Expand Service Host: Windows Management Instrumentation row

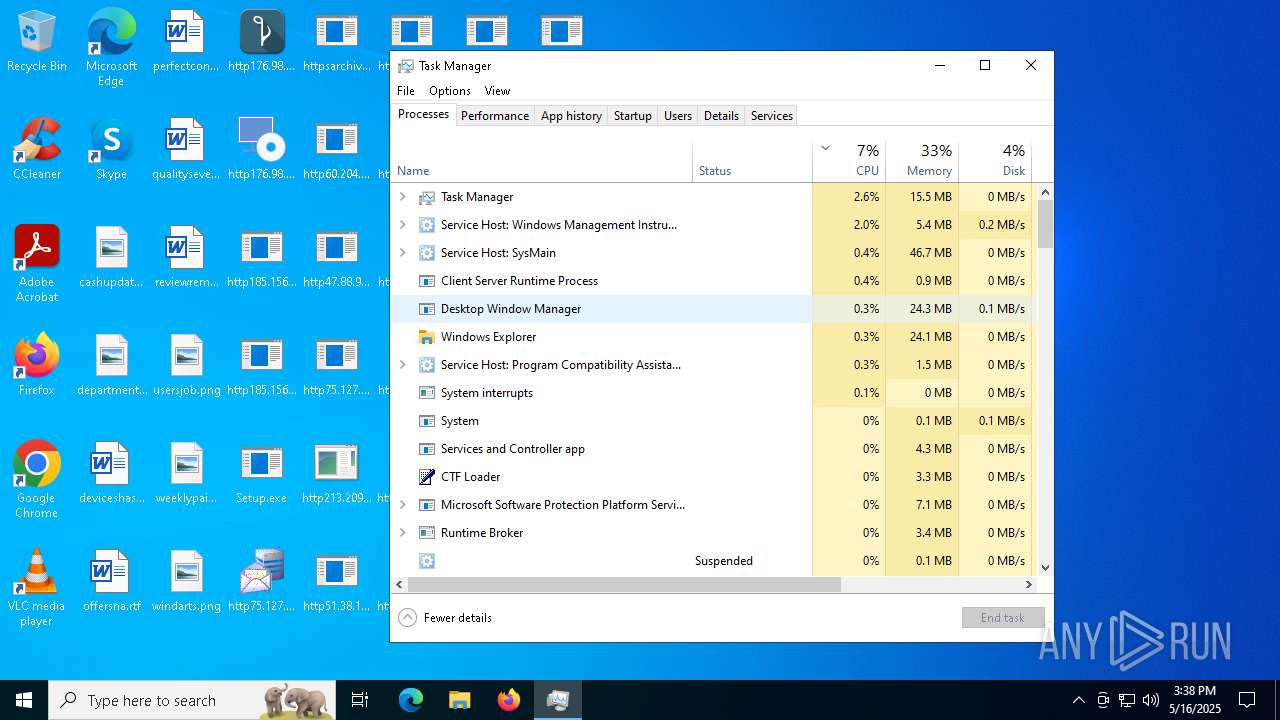[403, 225]
